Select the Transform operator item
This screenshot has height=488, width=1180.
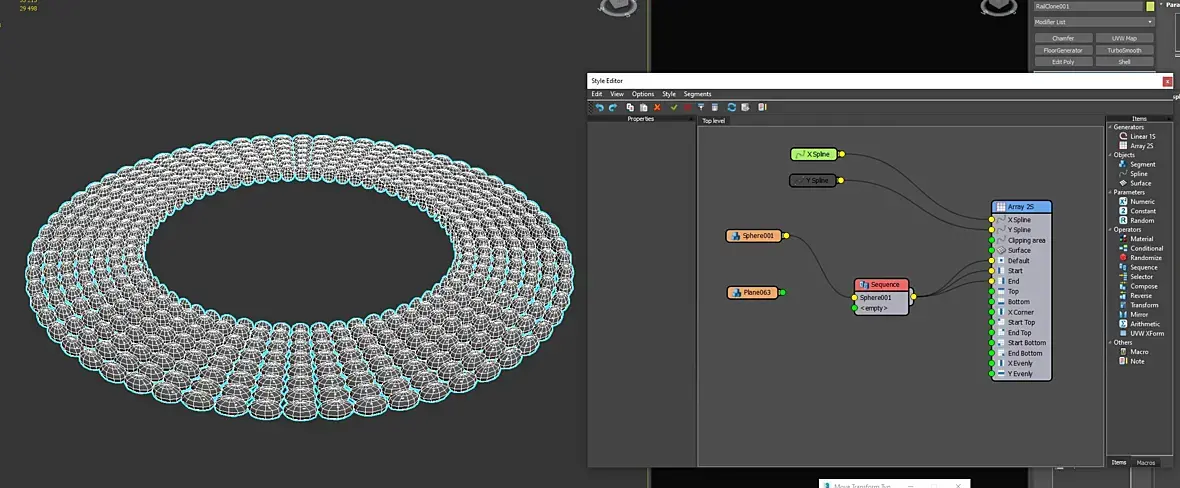click(x=1139, y=305)
